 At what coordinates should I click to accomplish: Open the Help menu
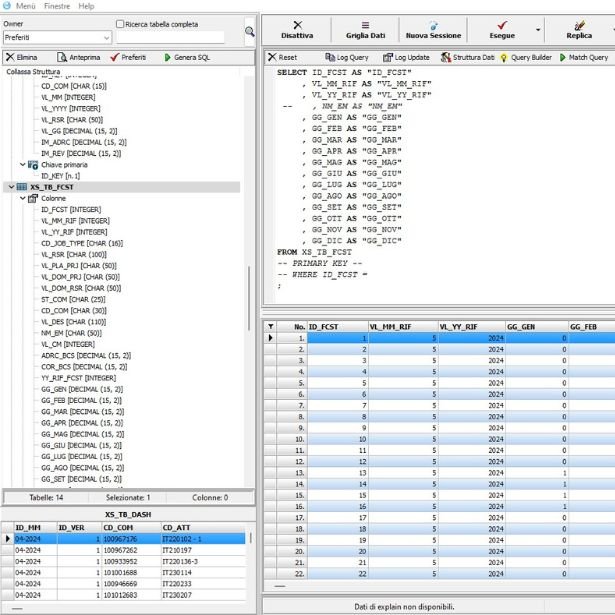pos(86,6)
